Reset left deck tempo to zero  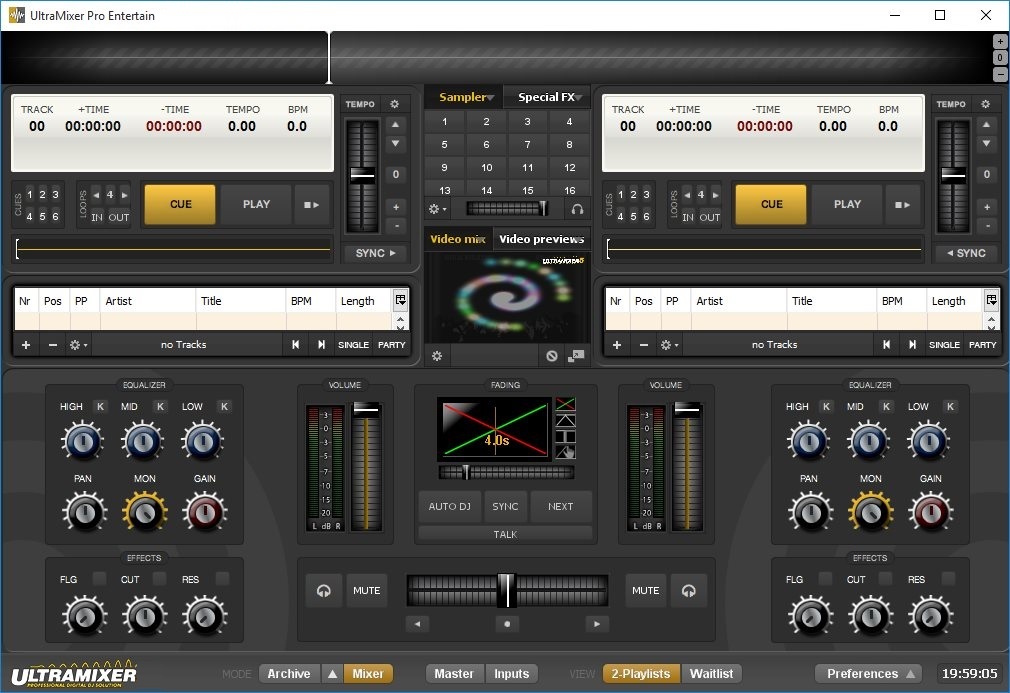tap(395, 174)
